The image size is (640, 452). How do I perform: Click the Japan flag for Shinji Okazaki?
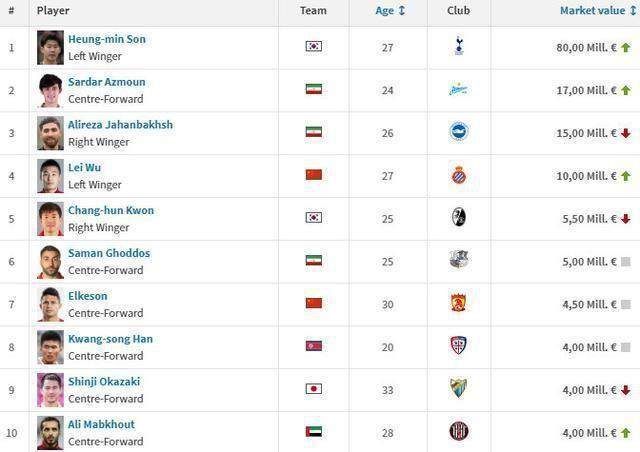pos(313,389)
